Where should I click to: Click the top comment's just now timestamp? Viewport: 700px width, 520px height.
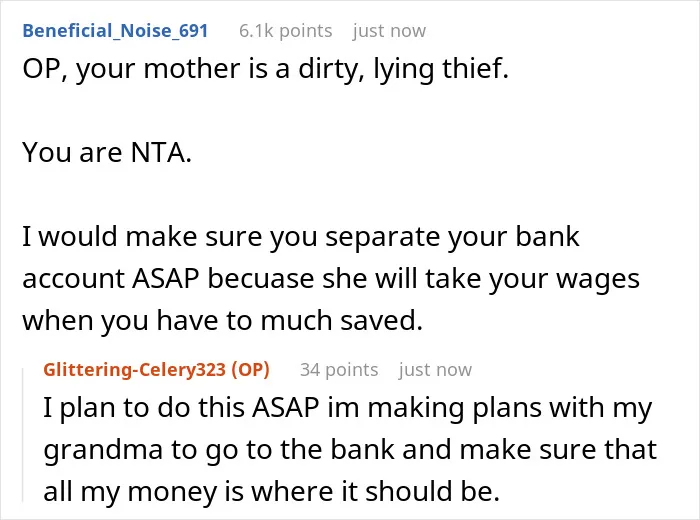[x=389, y=31]
